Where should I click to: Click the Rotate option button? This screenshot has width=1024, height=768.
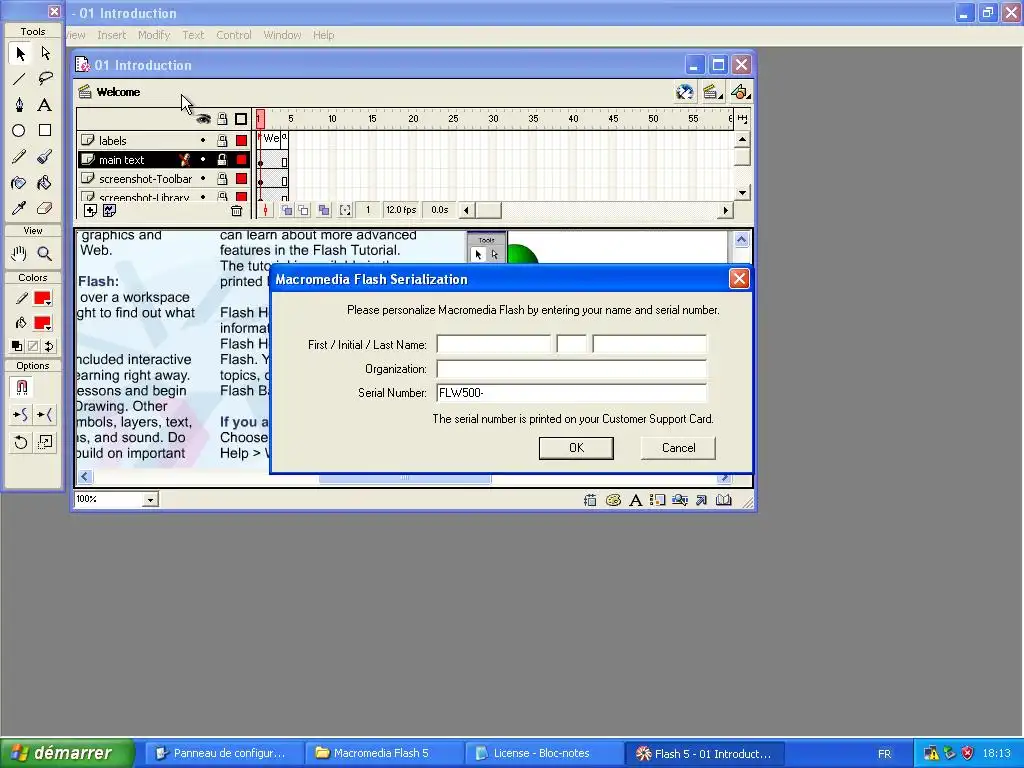tap(20, 443)
